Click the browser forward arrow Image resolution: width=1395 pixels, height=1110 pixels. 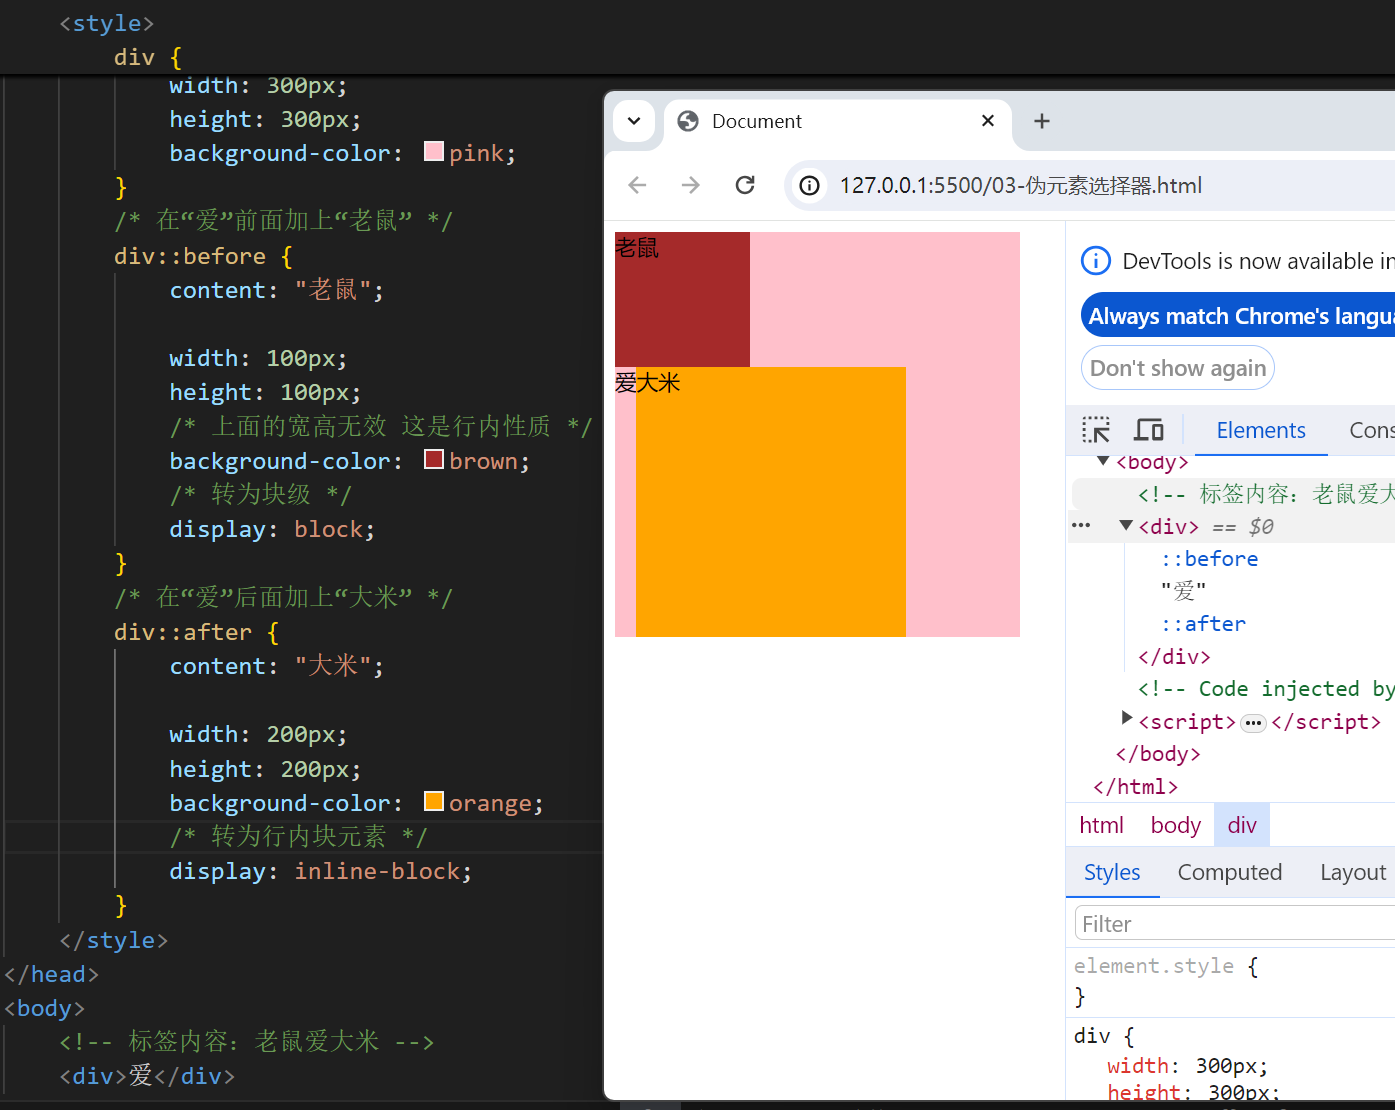click(690, 185)
